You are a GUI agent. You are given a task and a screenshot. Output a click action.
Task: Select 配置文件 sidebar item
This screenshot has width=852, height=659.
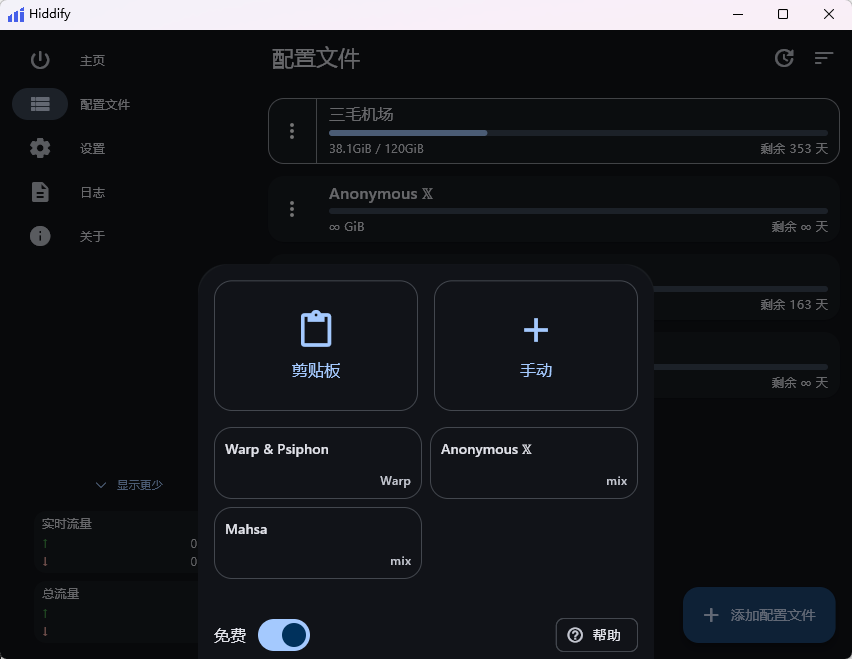(x=105, y=104)
